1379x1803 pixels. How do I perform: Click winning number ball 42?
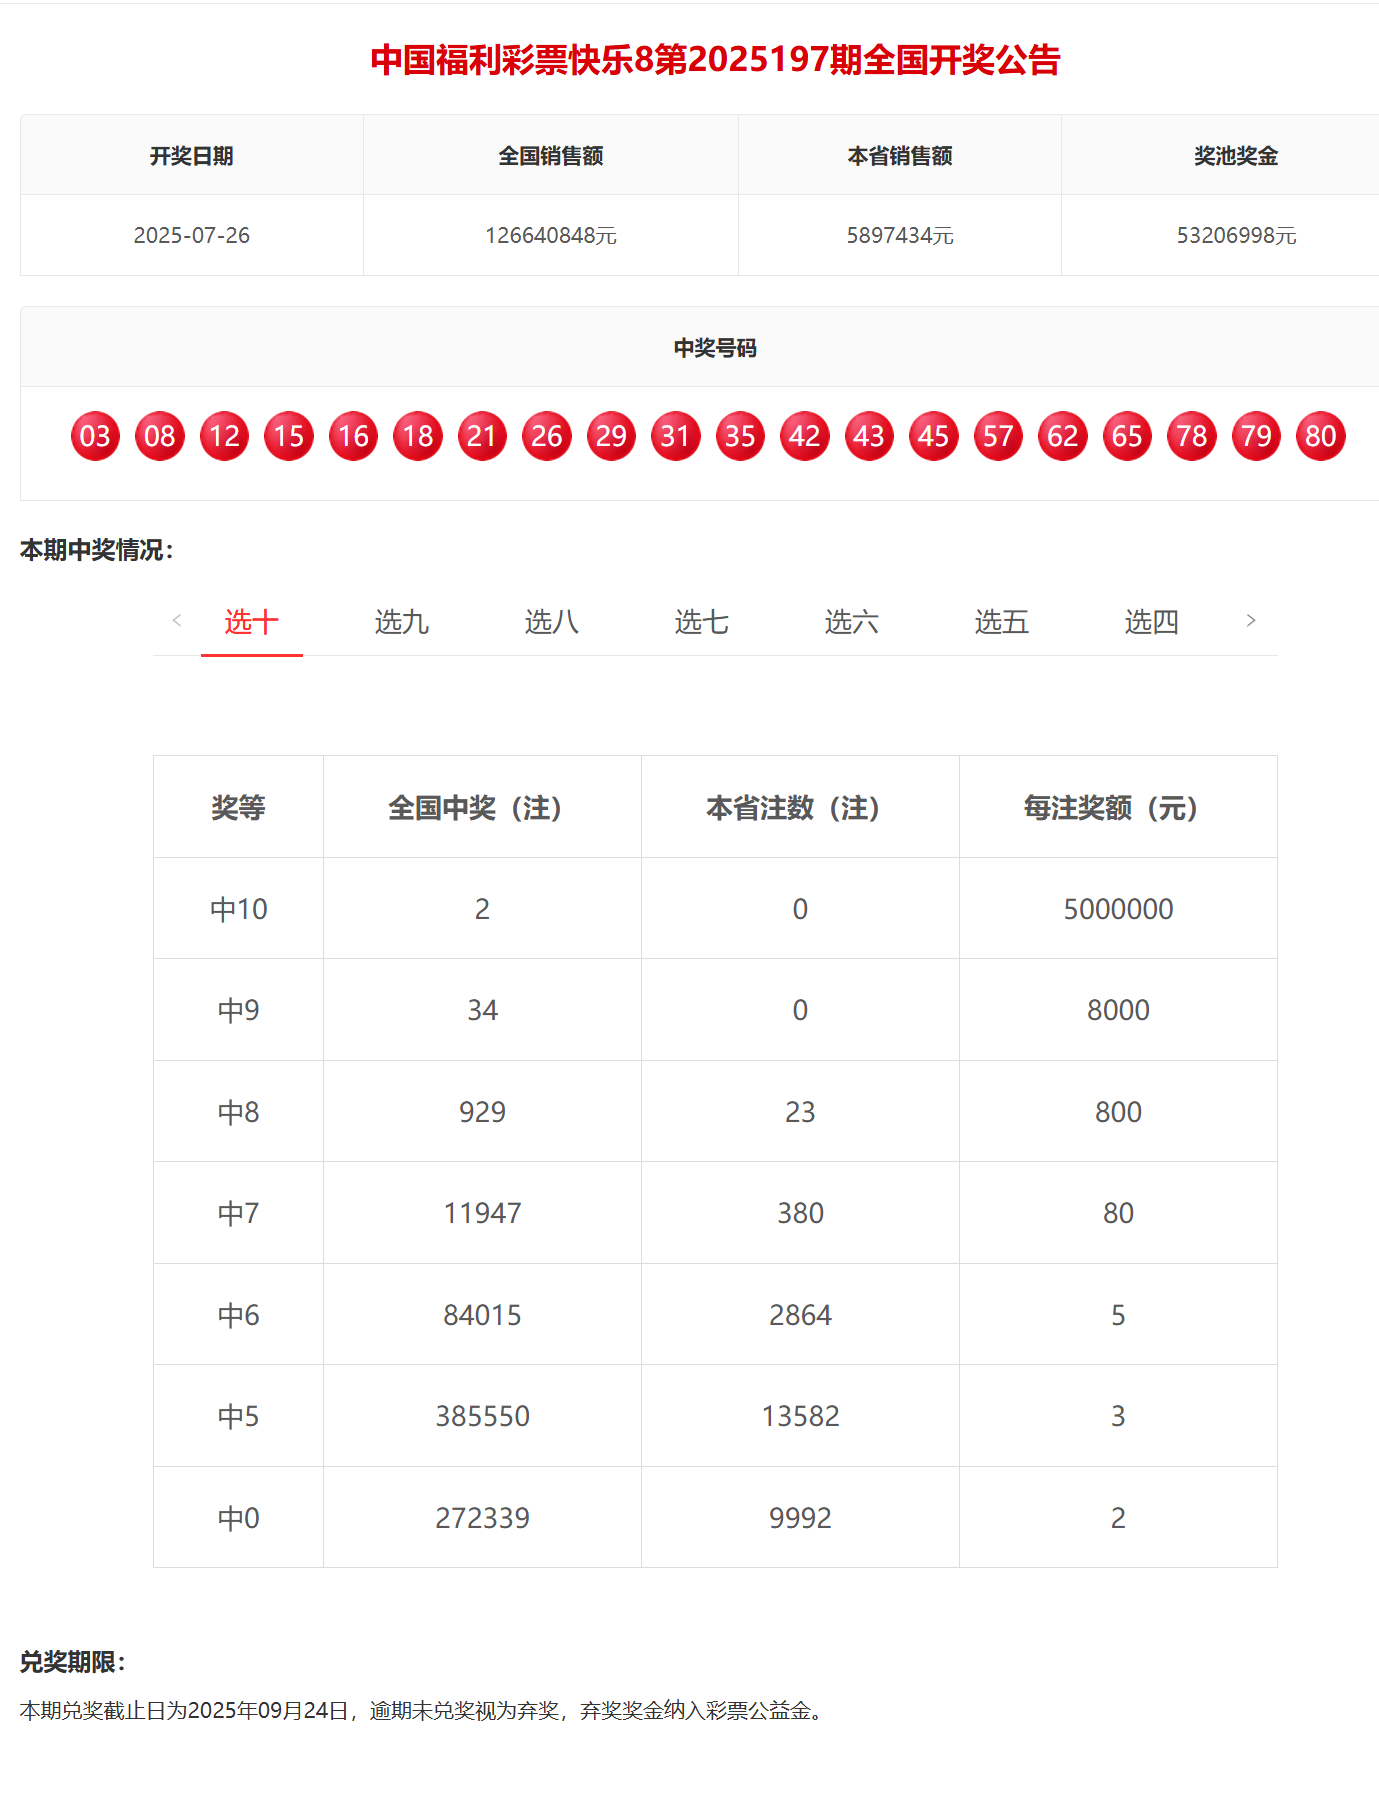[805, 436]
